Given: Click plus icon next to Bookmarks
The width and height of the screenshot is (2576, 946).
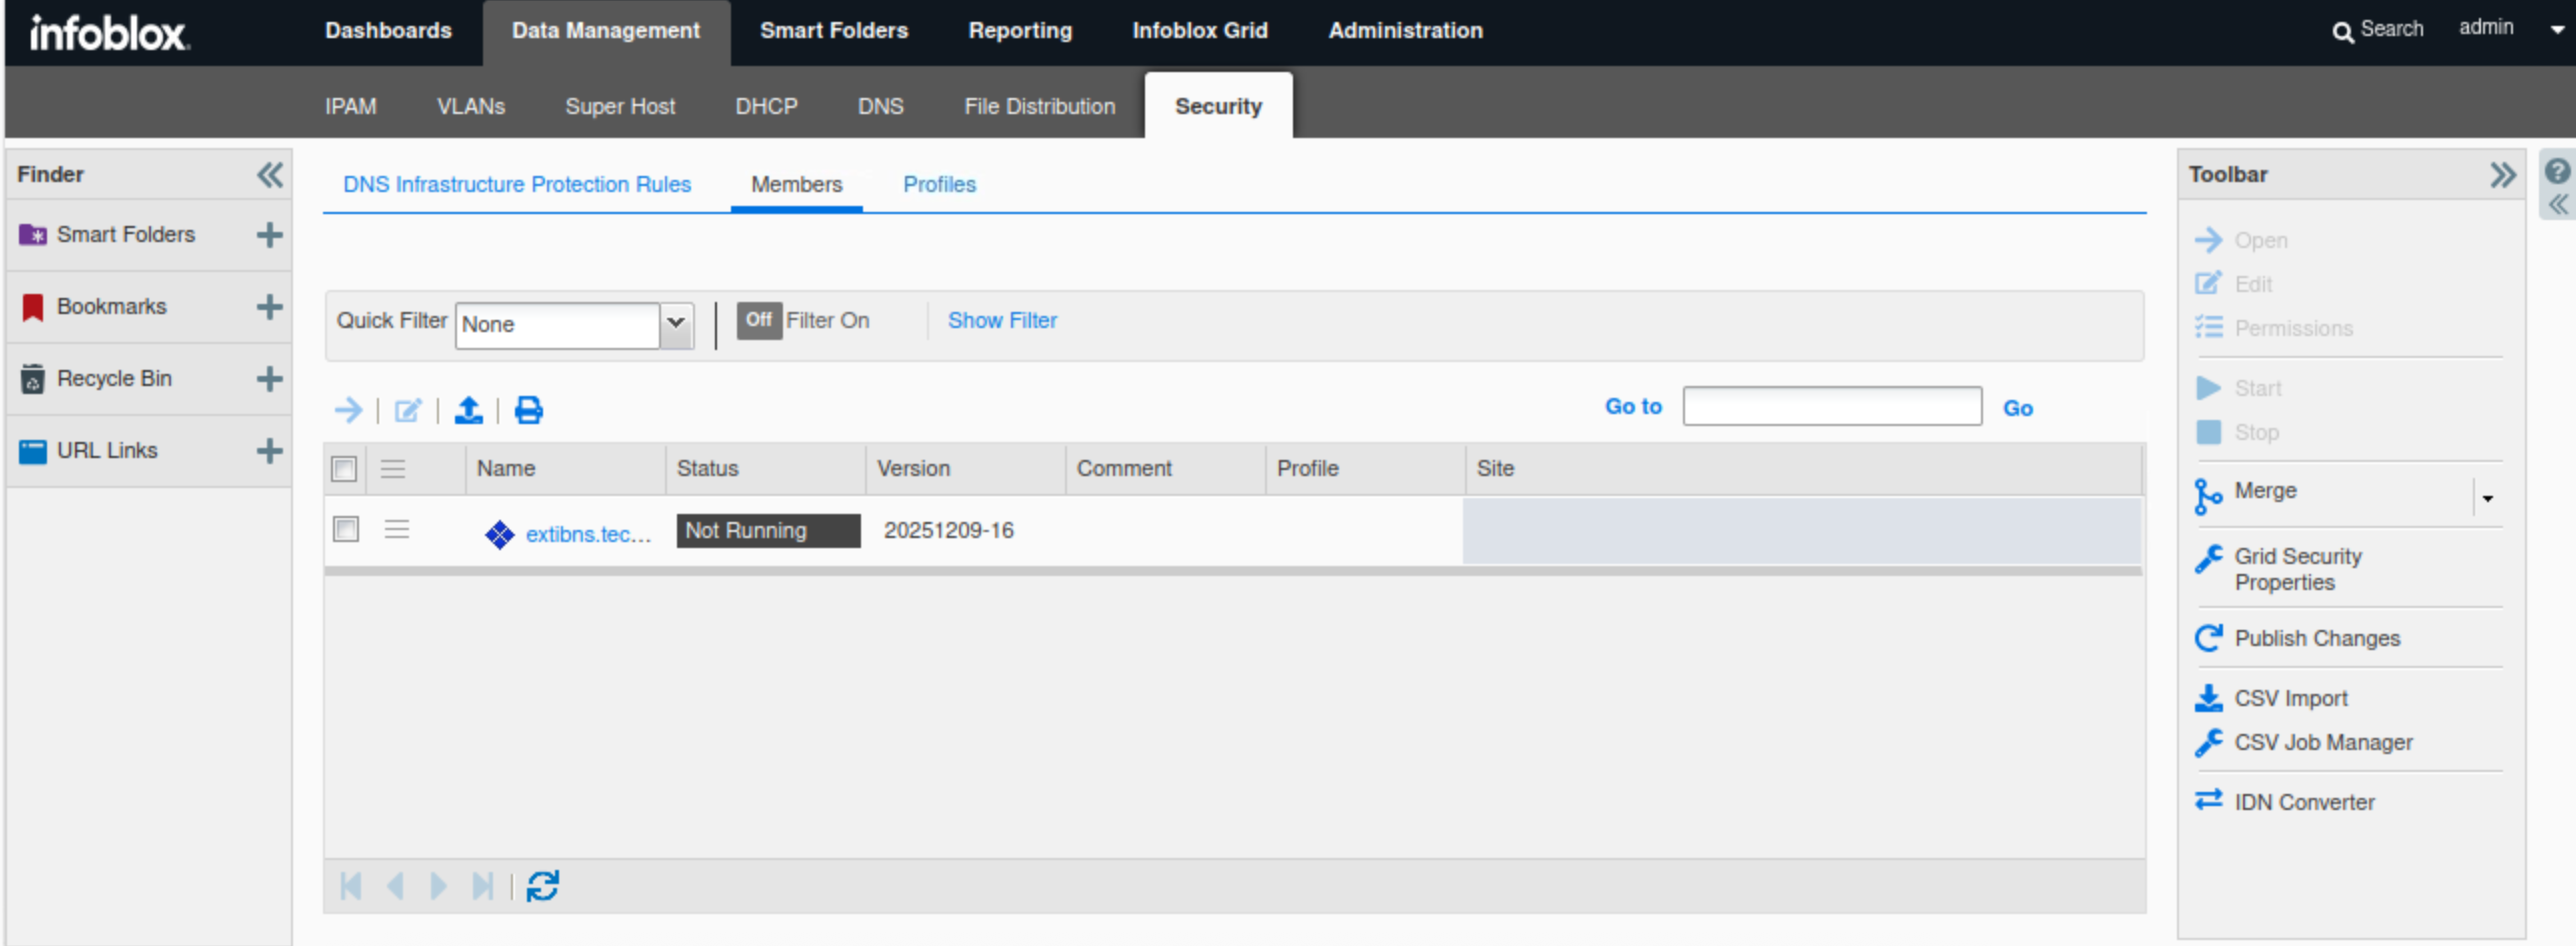Looking at the screenshot, I should pyautogui.click(x=269, y=307).
